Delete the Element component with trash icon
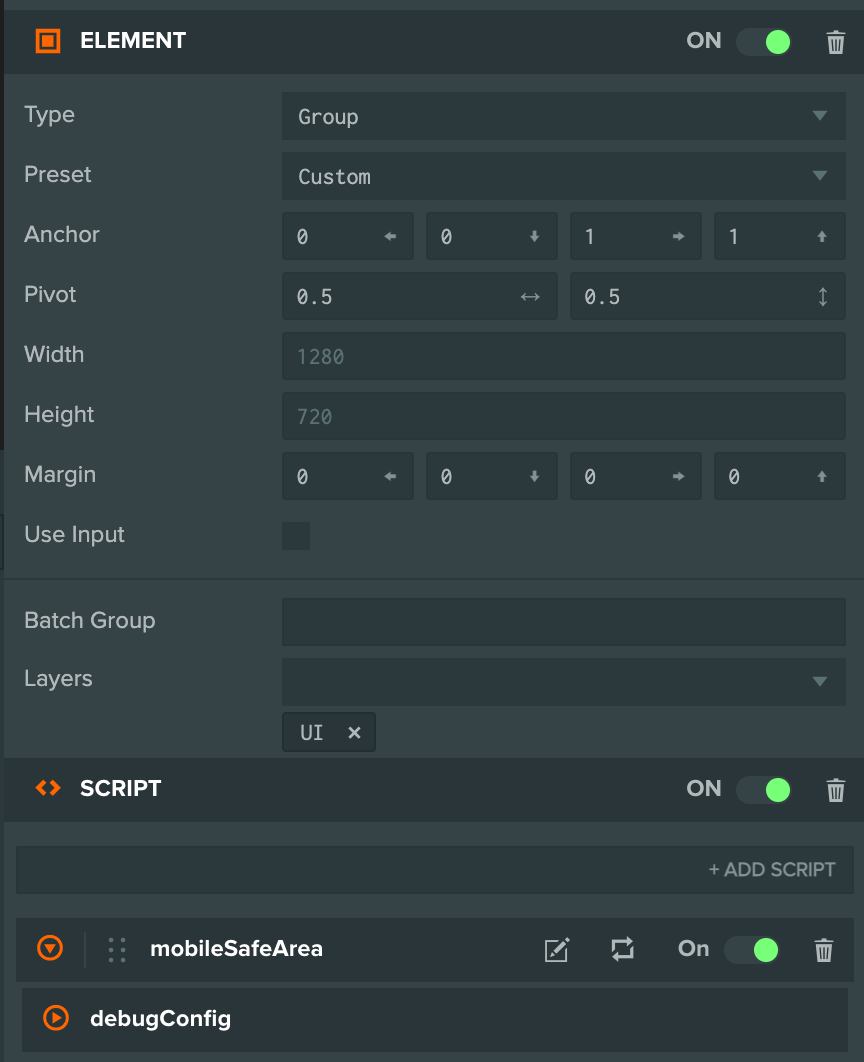The height and width of the screenshot is (1062, 864). click(836, 42)
